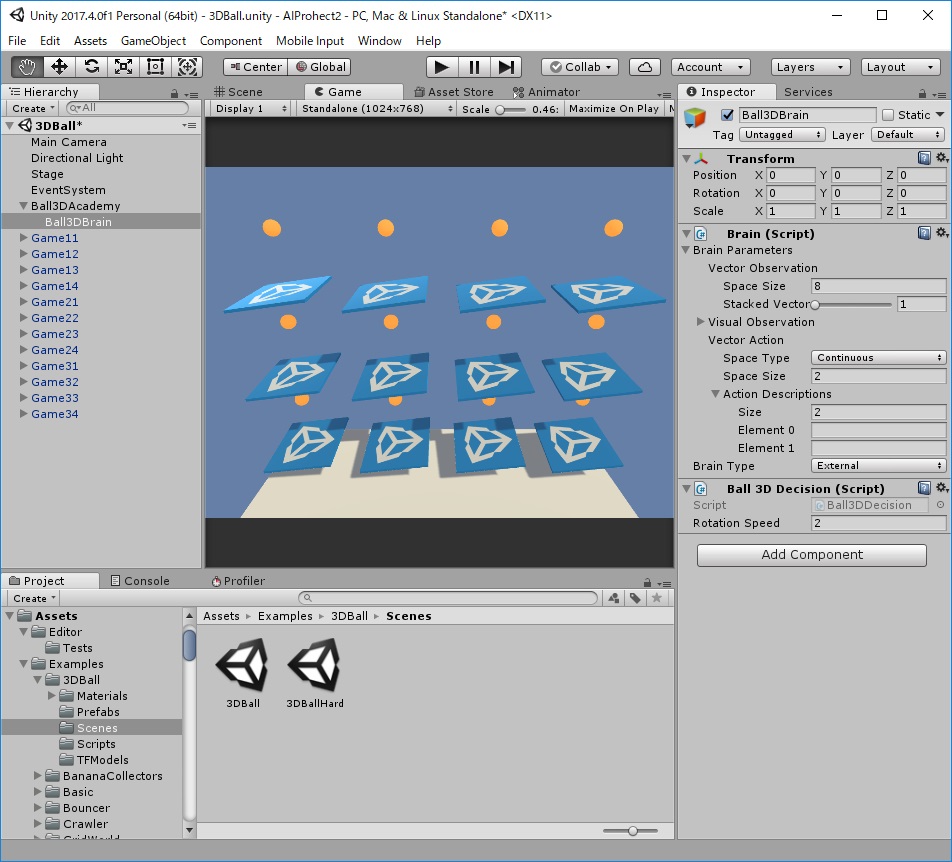Click the Add Component button
The width and height of the screenshot is (952, 862).
tap(811, 555)
